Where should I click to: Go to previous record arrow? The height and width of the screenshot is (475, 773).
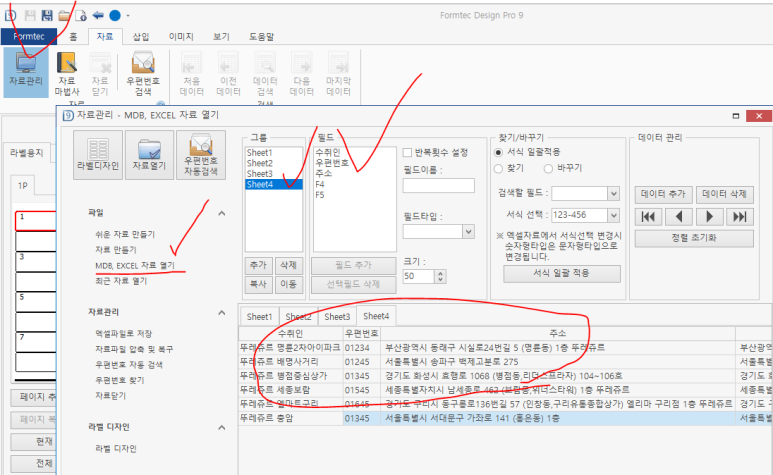pos(679,217)
